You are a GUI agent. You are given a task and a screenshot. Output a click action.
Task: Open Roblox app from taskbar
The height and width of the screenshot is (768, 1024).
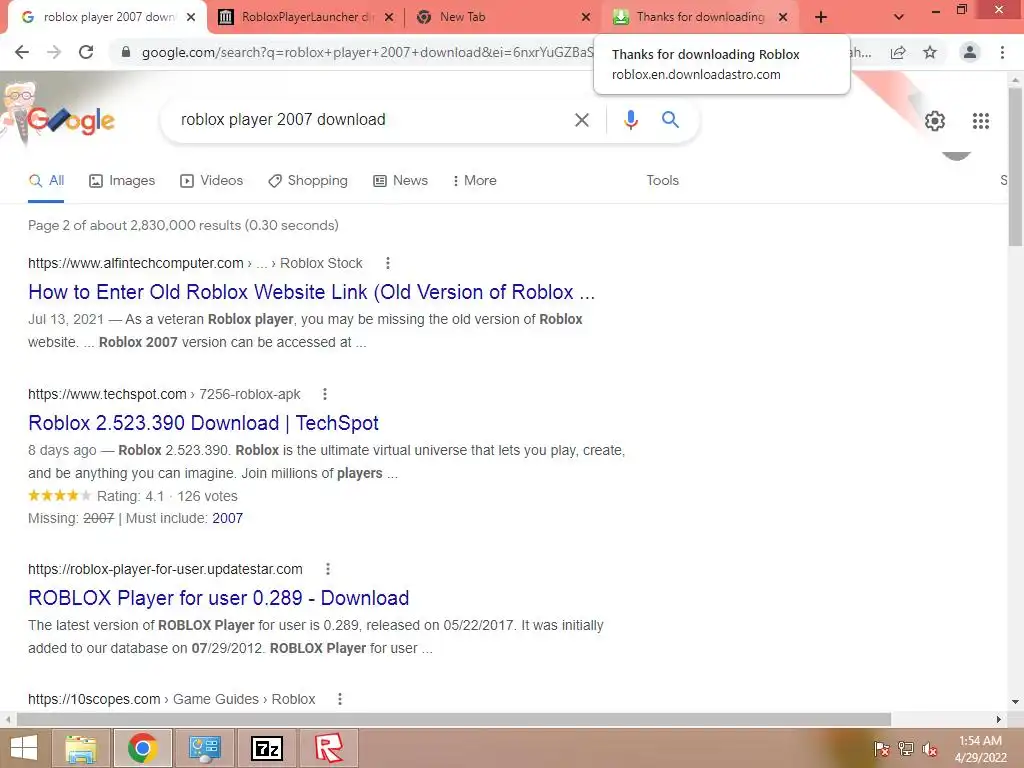tap(328, 748)
